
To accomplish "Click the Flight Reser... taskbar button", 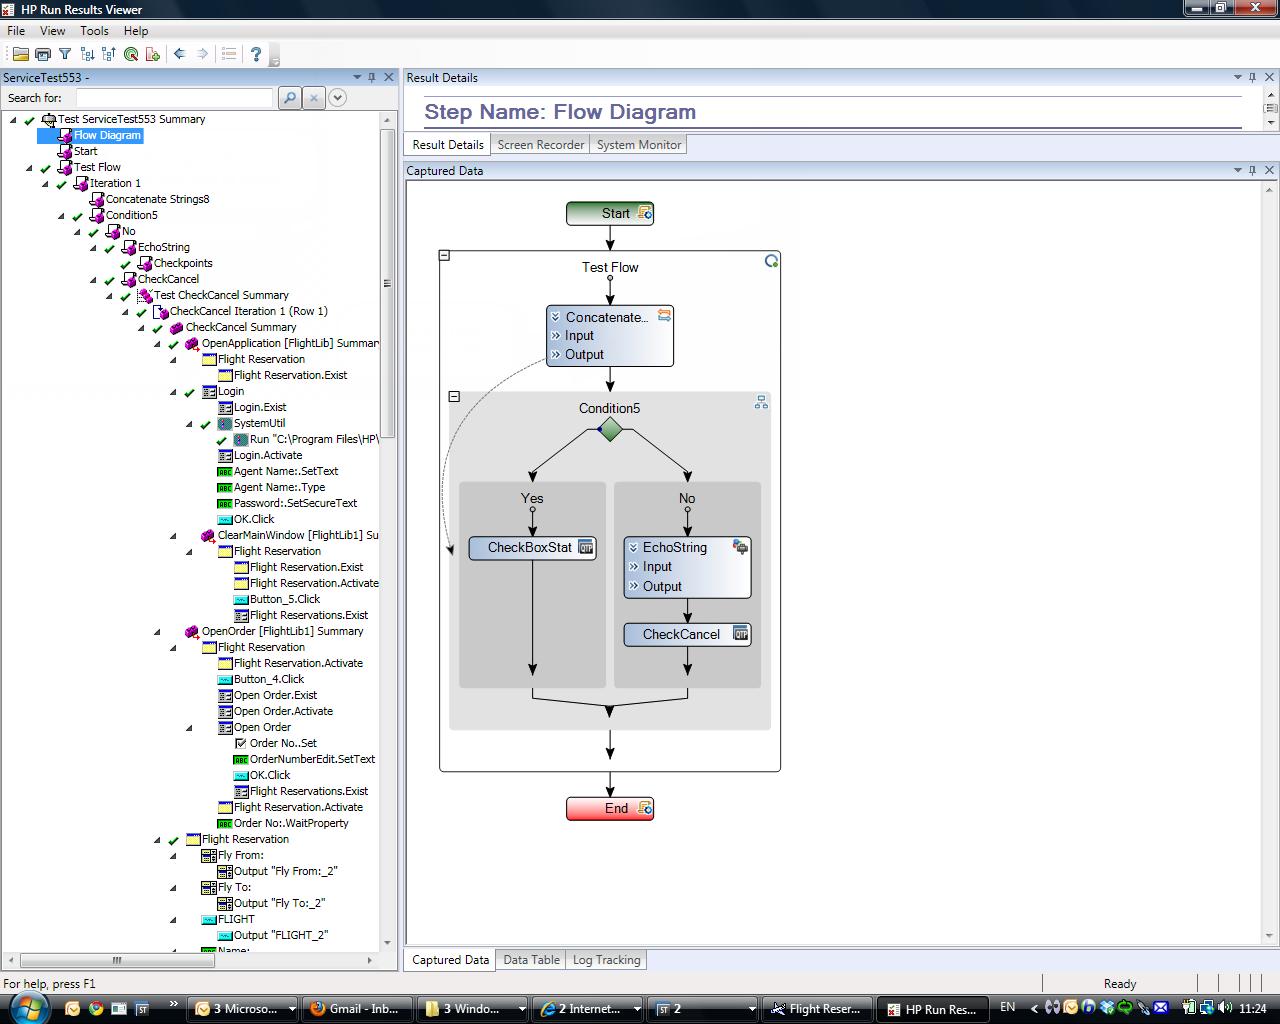I will coord(819,1008).
